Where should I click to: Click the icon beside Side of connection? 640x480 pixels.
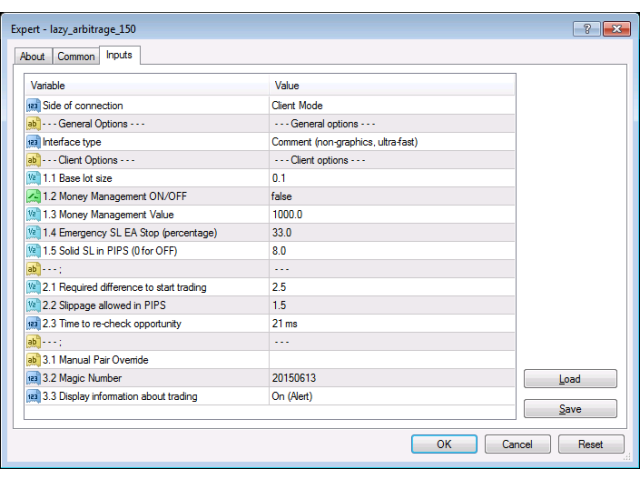pos(32,105)
